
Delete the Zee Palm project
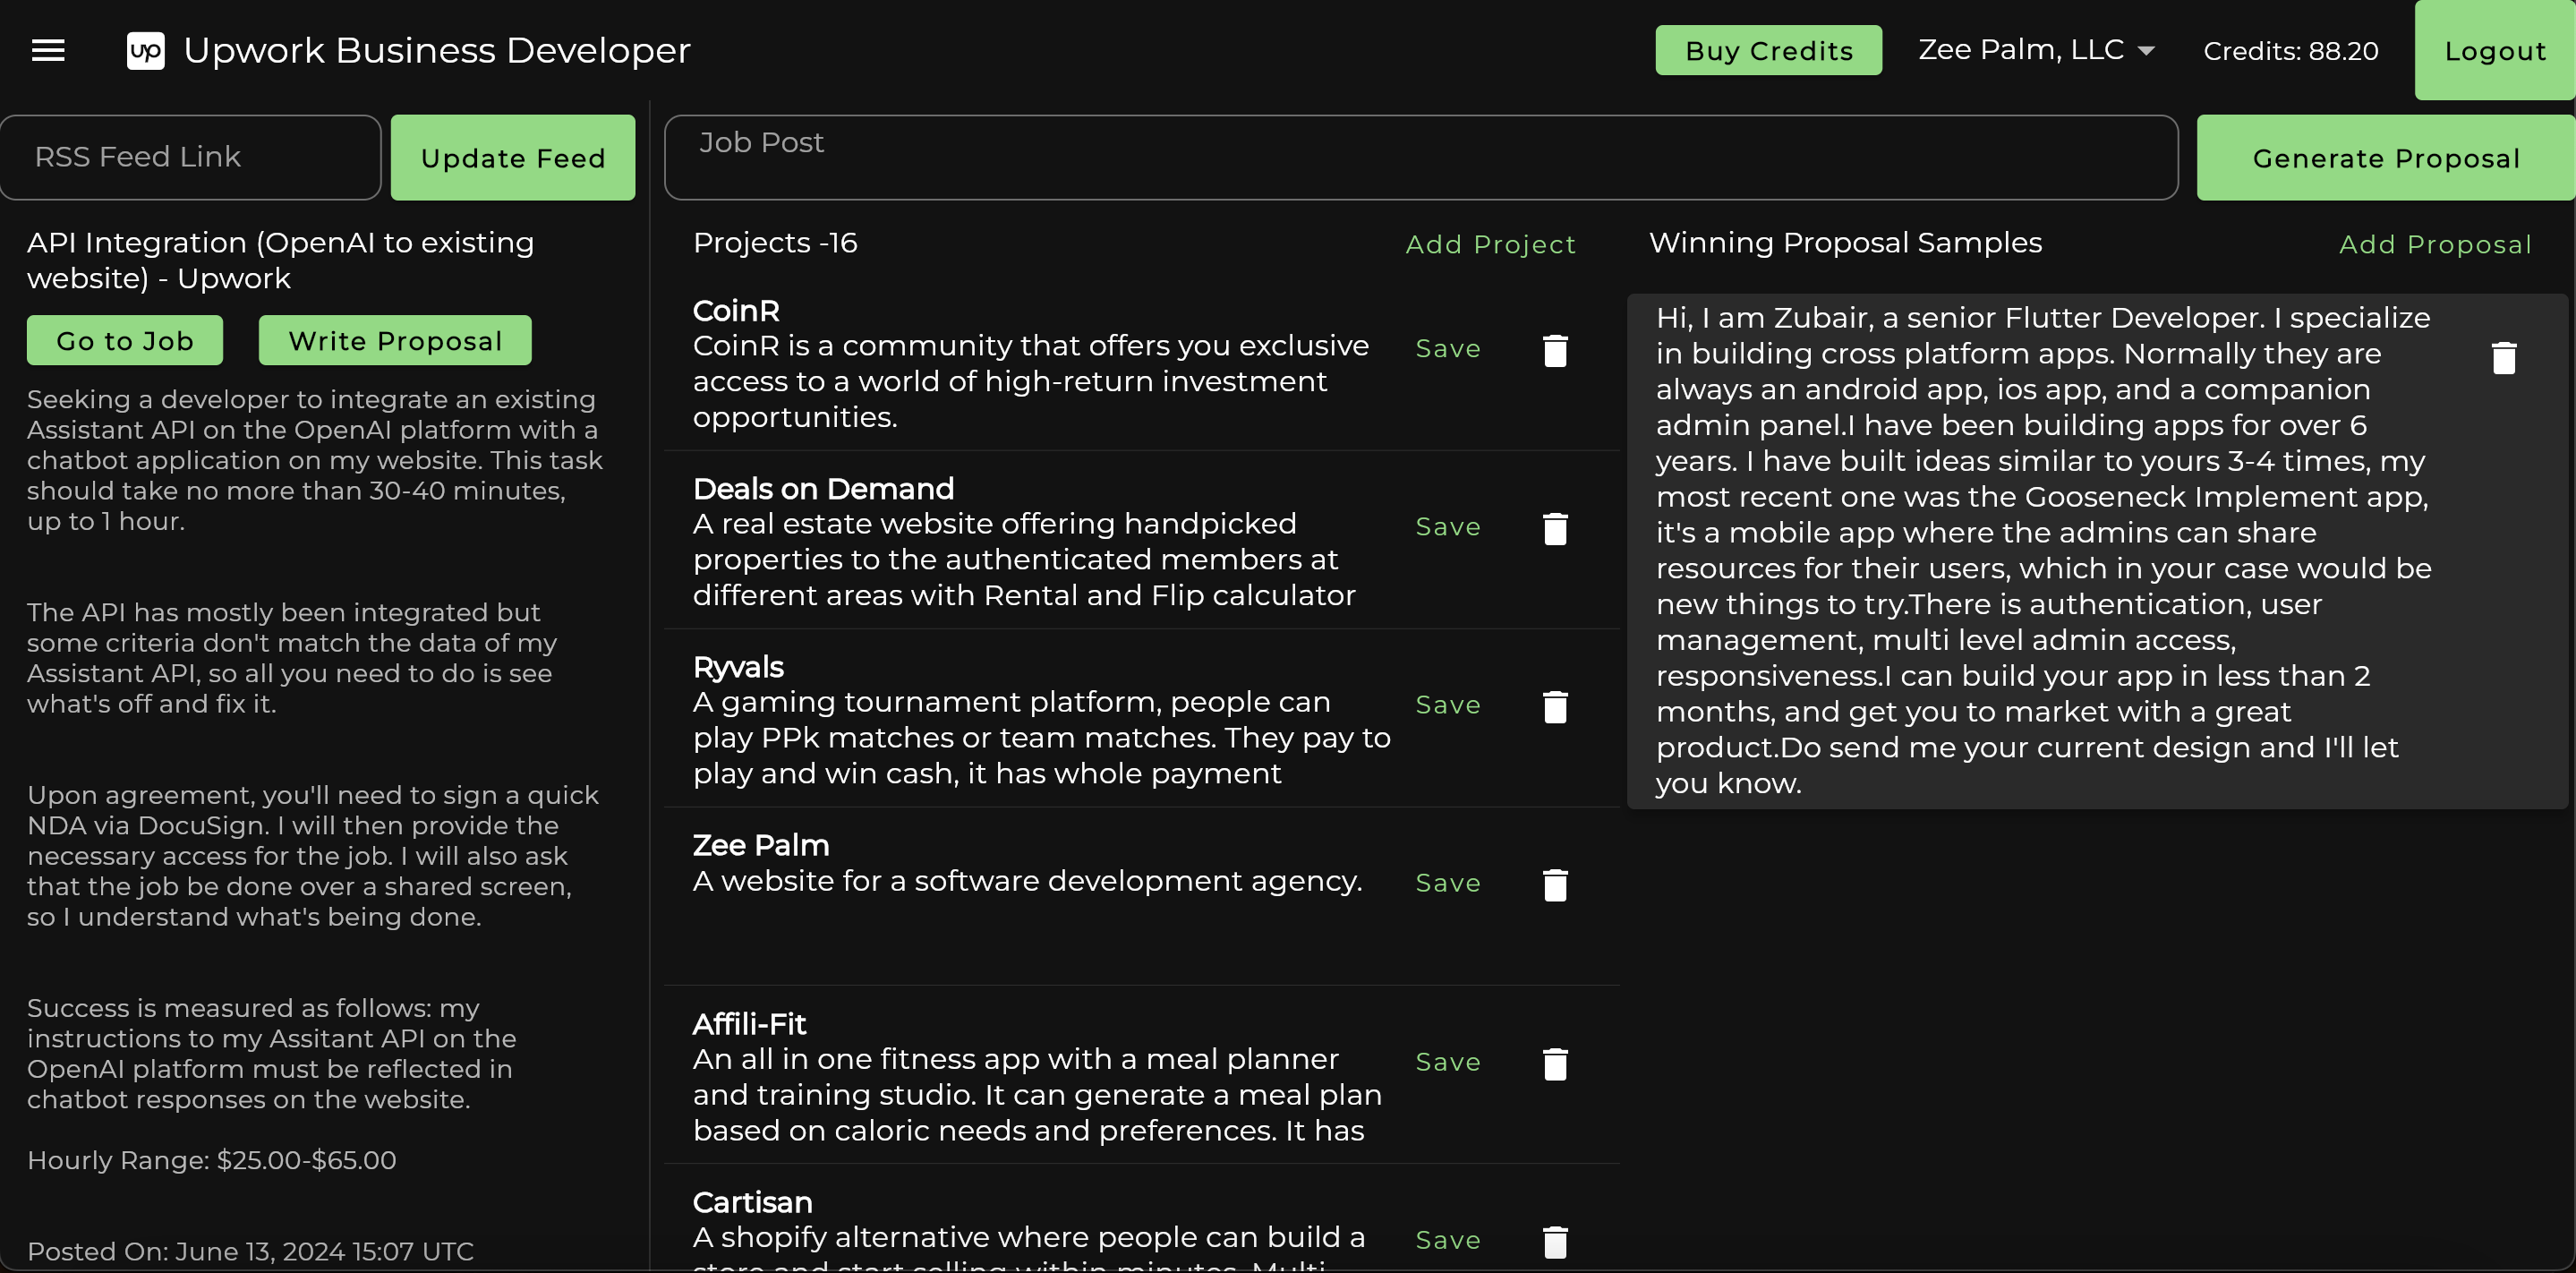click(1555, 884)
